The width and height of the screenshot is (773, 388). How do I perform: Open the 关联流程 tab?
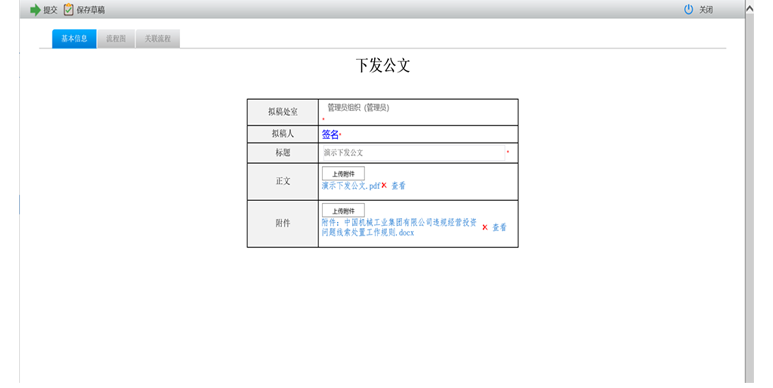(x=158, y=38)
